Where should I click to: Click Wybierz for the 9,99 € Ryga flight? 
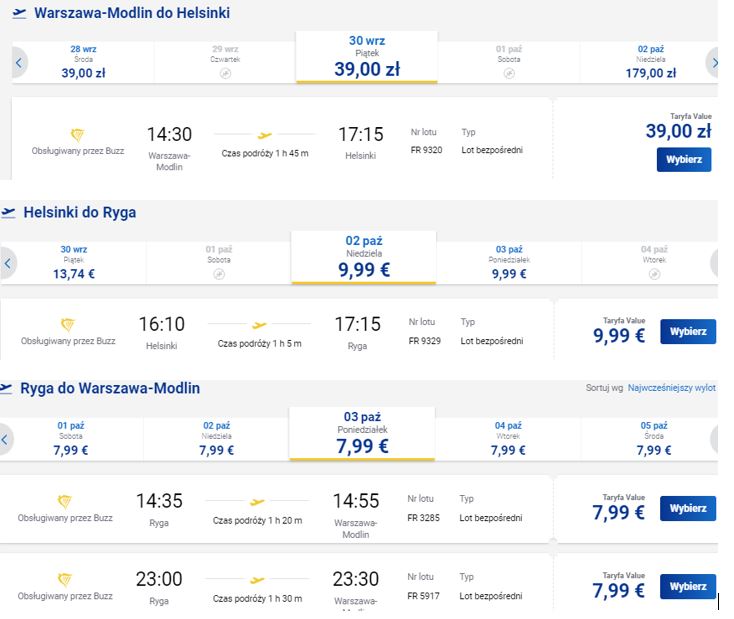coord(688,332)
